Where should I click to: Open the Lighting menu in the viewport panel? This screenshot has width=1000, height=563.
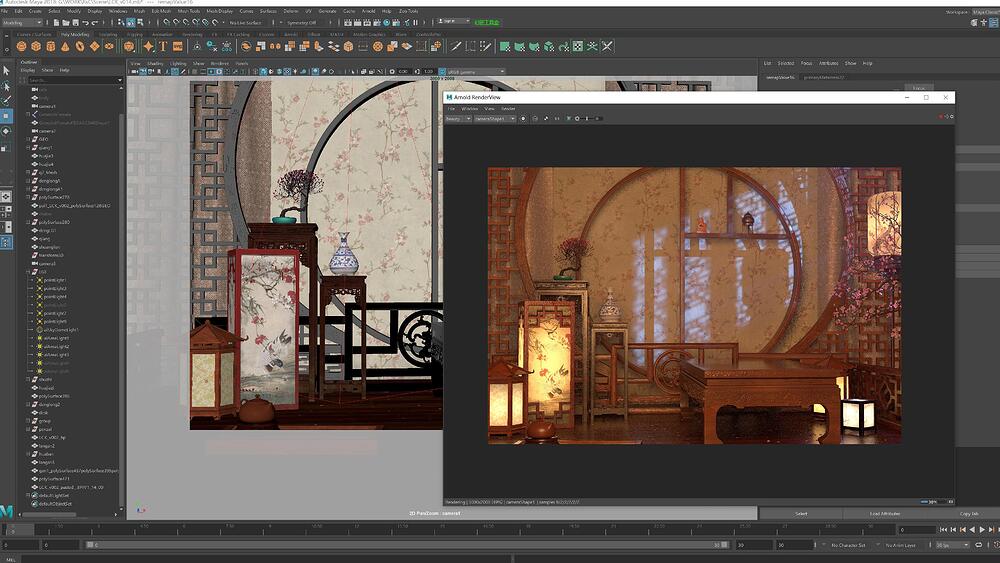(x=178, y=64)
